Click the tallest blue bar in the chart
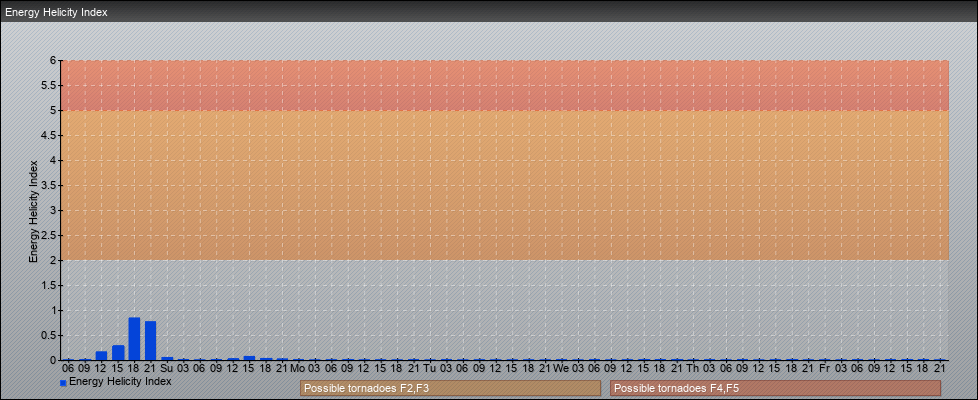 (x=134, y=339)
